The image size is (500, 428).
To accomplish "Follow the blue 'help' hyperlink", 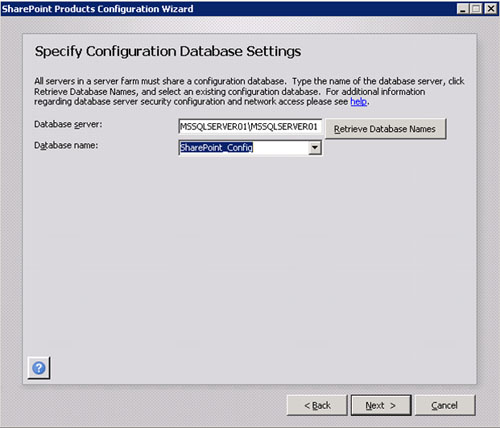I will pos(359,102).
